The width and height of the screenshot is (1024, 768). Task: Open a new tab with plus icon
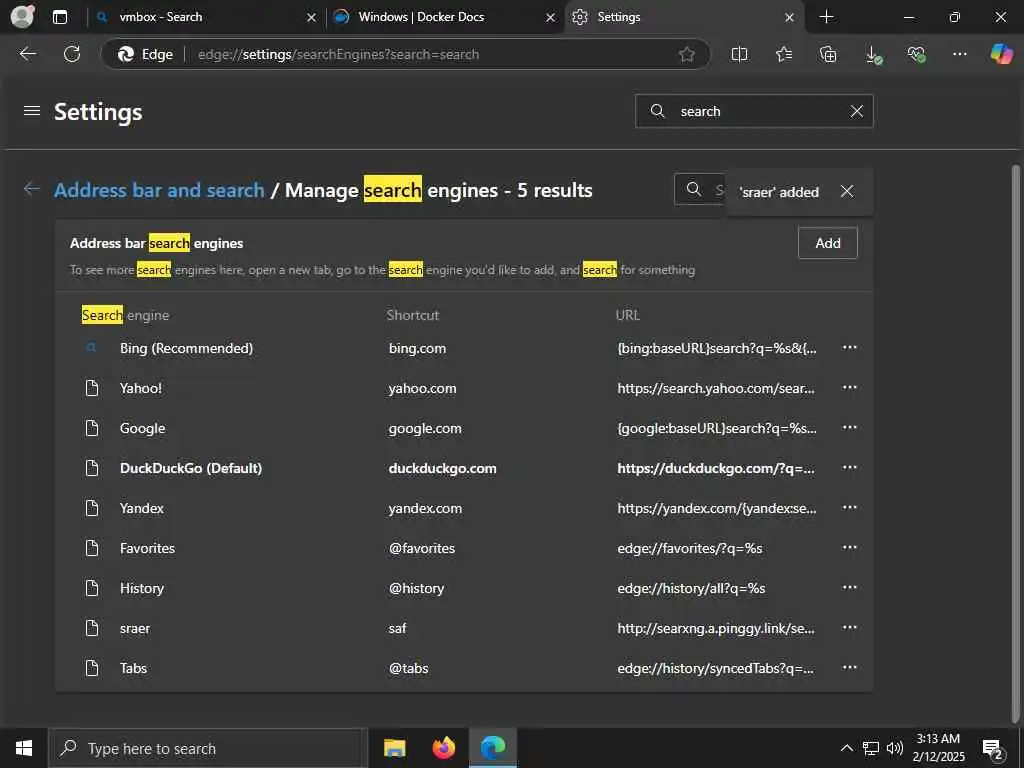tap(826, 17)
